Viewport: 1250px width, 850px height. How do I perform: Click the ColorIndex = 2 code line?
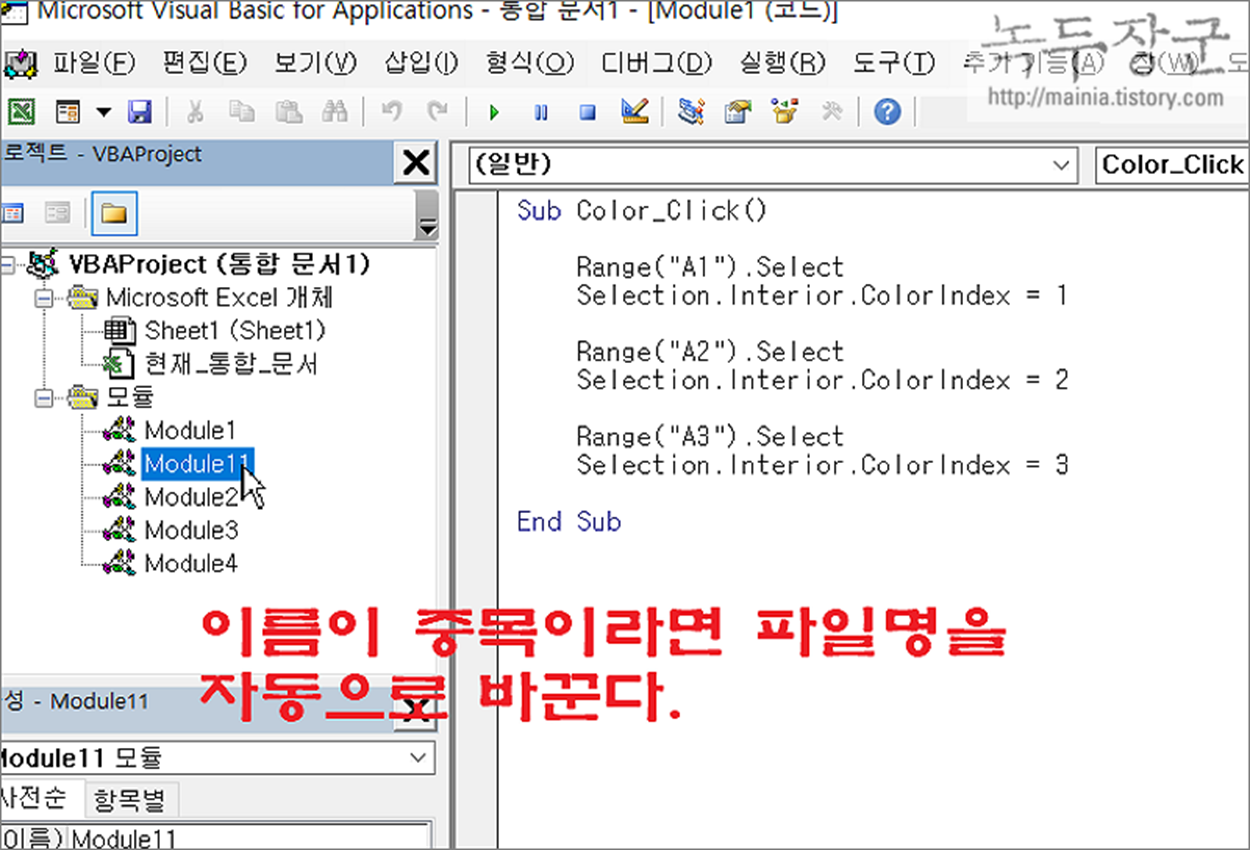coord(822,380)
